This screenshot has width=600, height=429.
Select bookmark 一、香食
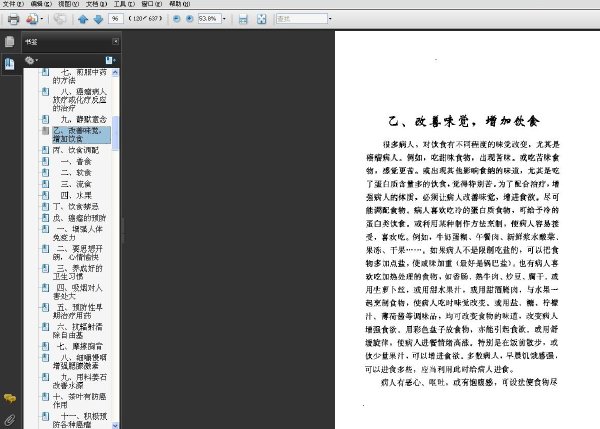[76, 161]
